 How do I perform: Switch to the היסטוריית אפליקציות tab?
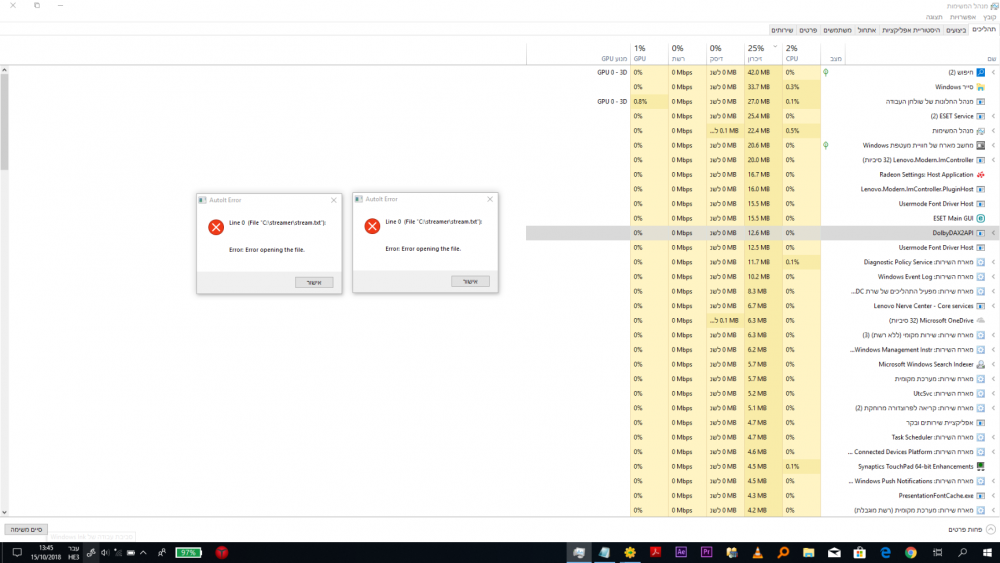911,30
